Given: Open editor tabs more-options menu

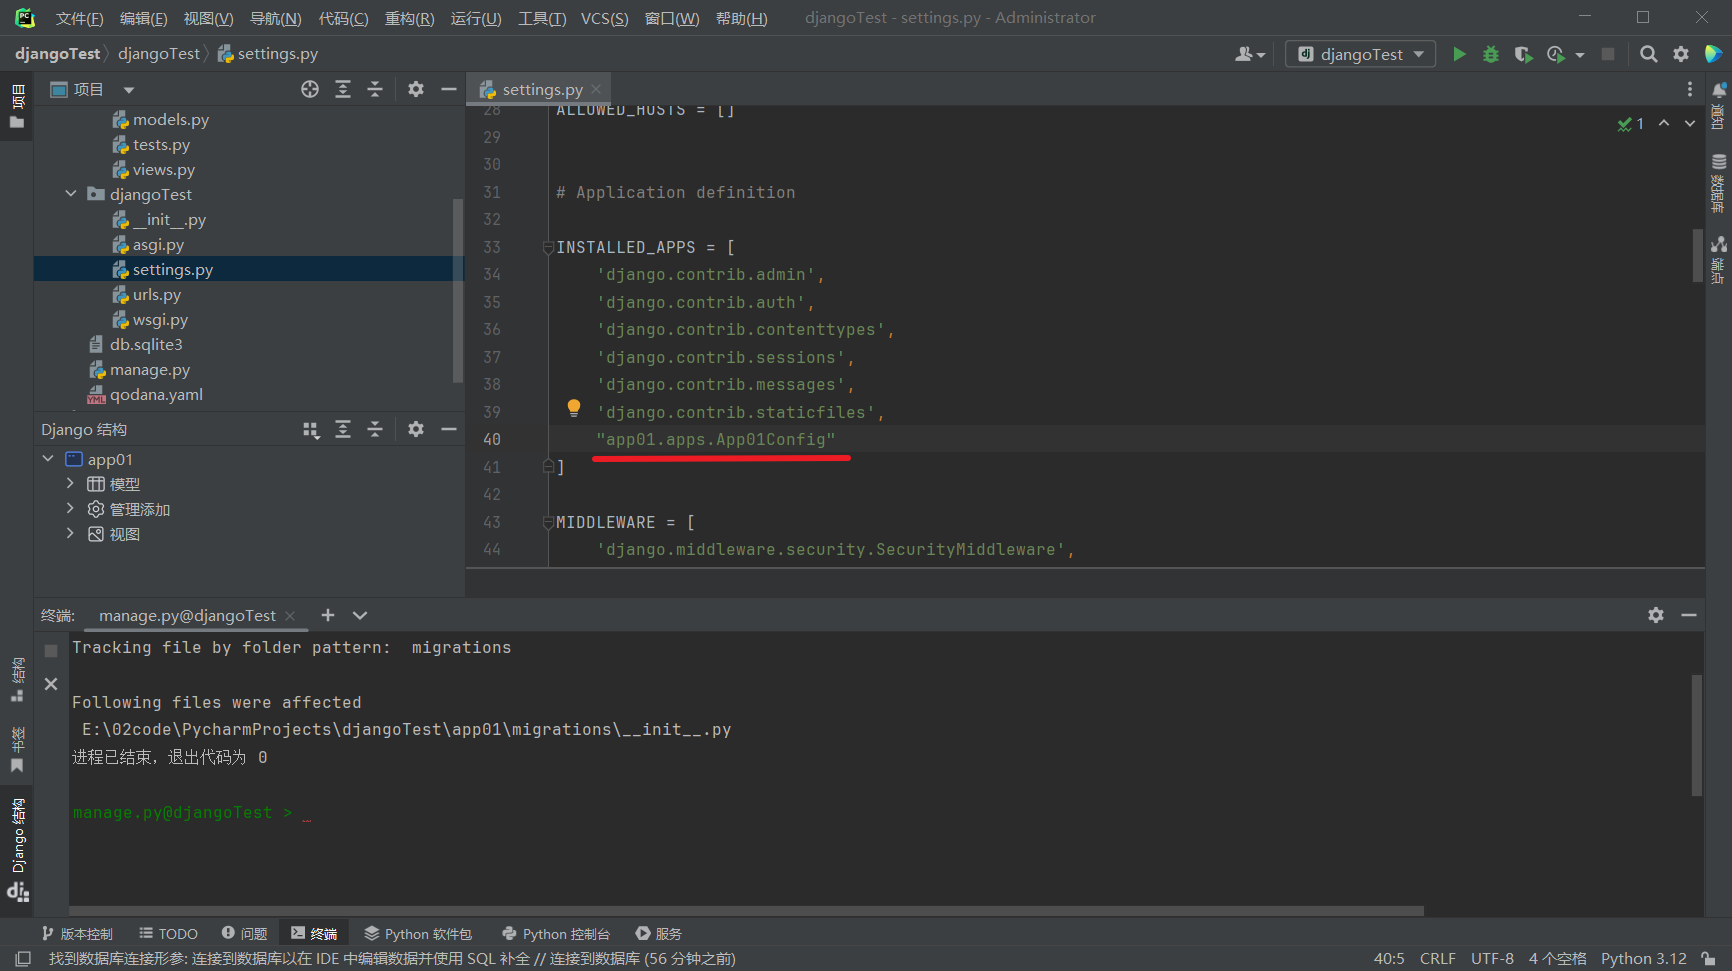Looking at the screenshot, I should [x=1690, y=89].
